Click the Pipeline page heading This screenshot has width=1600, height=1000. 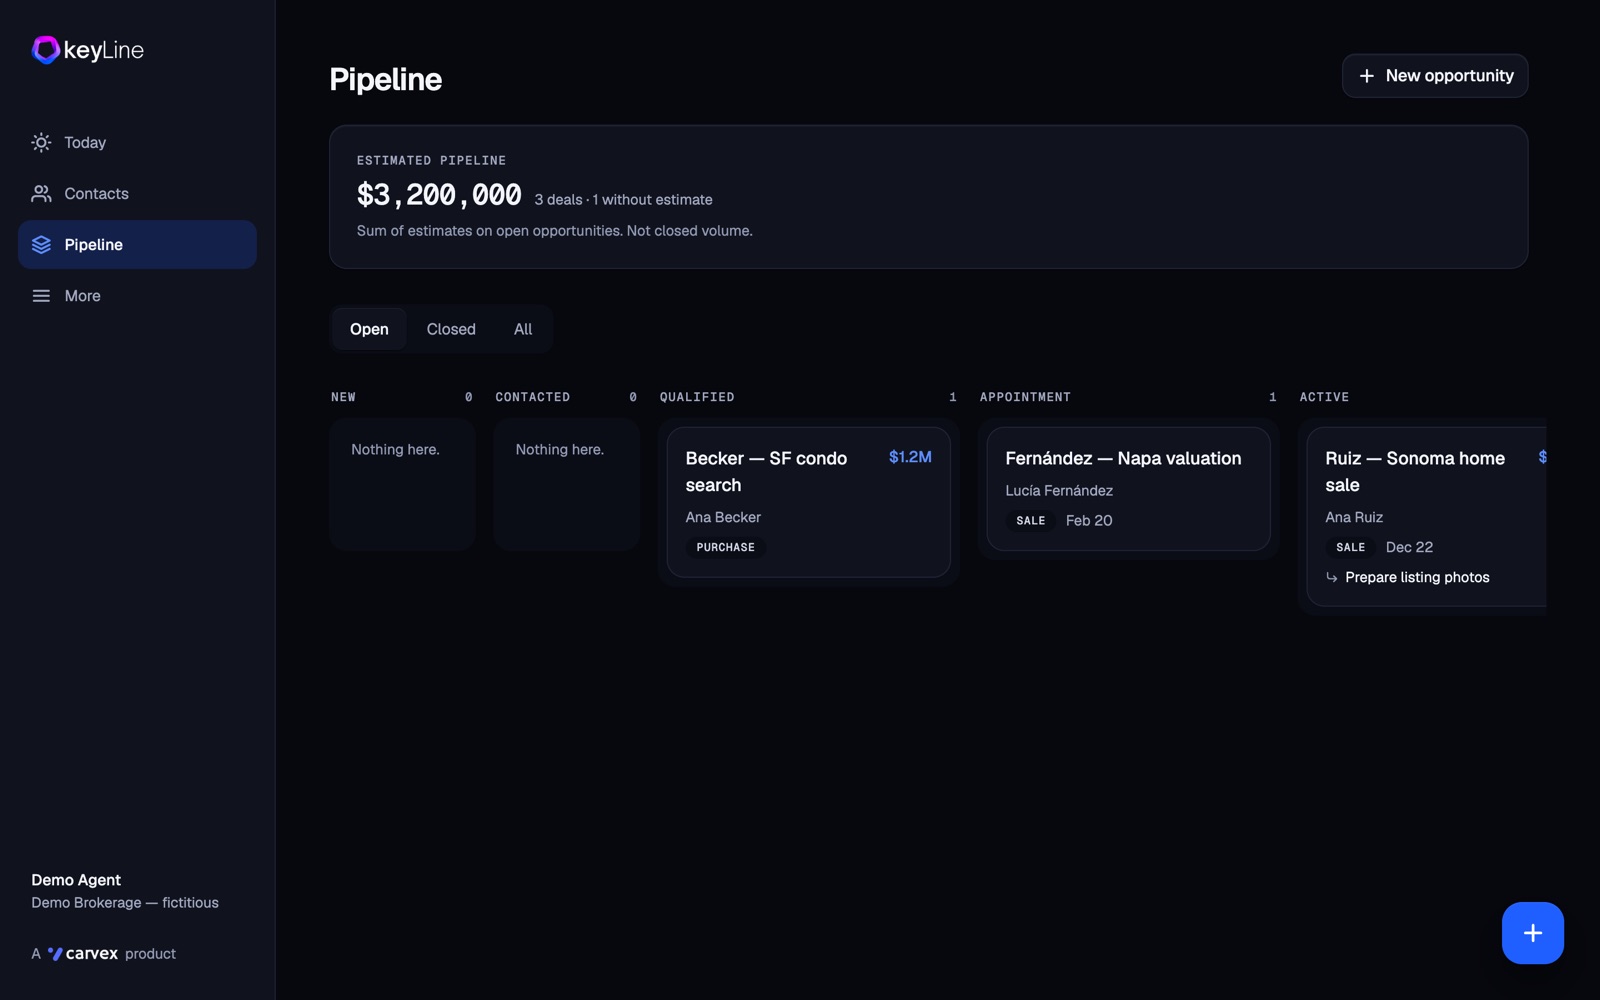[x=385, y=80]
